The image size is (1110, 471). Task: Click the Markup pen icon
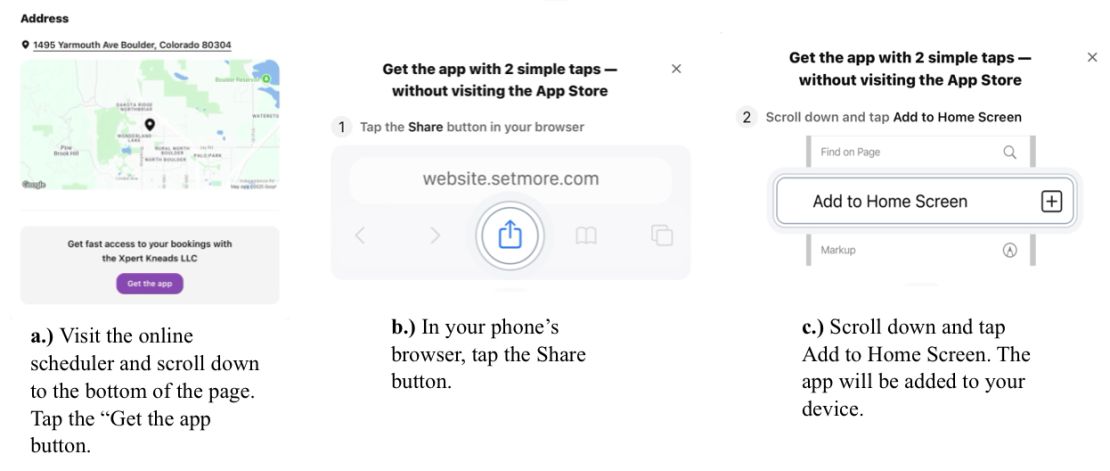pos(1010,250)
